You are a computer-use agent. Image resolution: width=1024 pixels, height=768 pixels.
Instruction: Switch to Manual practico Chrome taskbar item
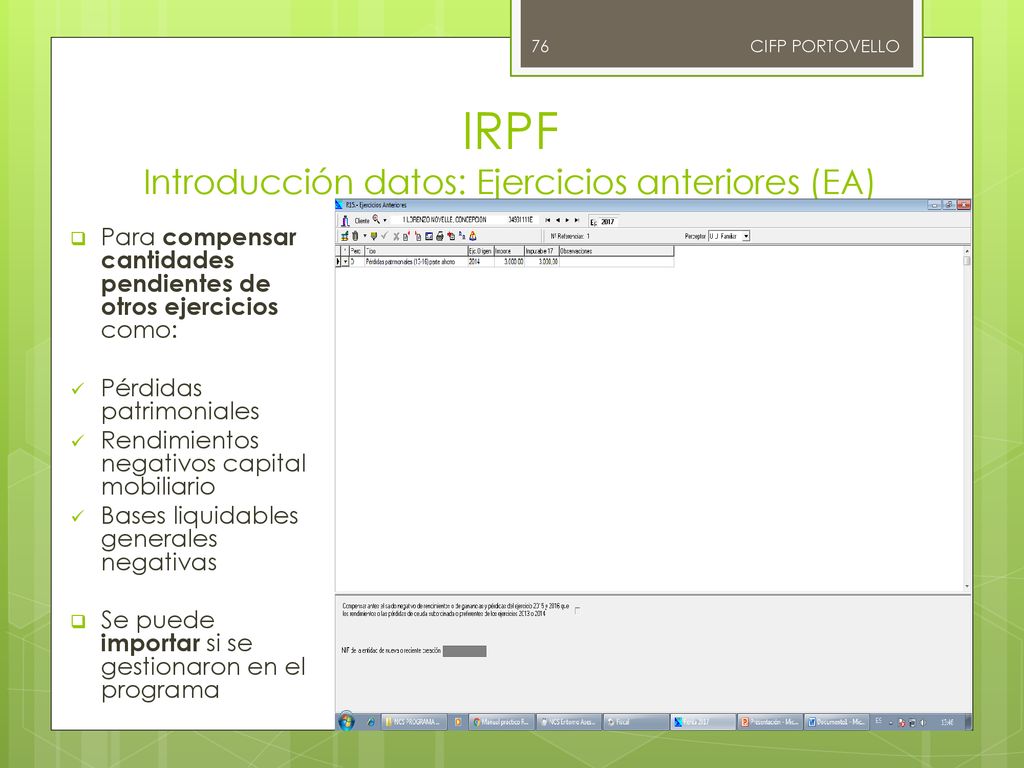click(x=502, y=722)
